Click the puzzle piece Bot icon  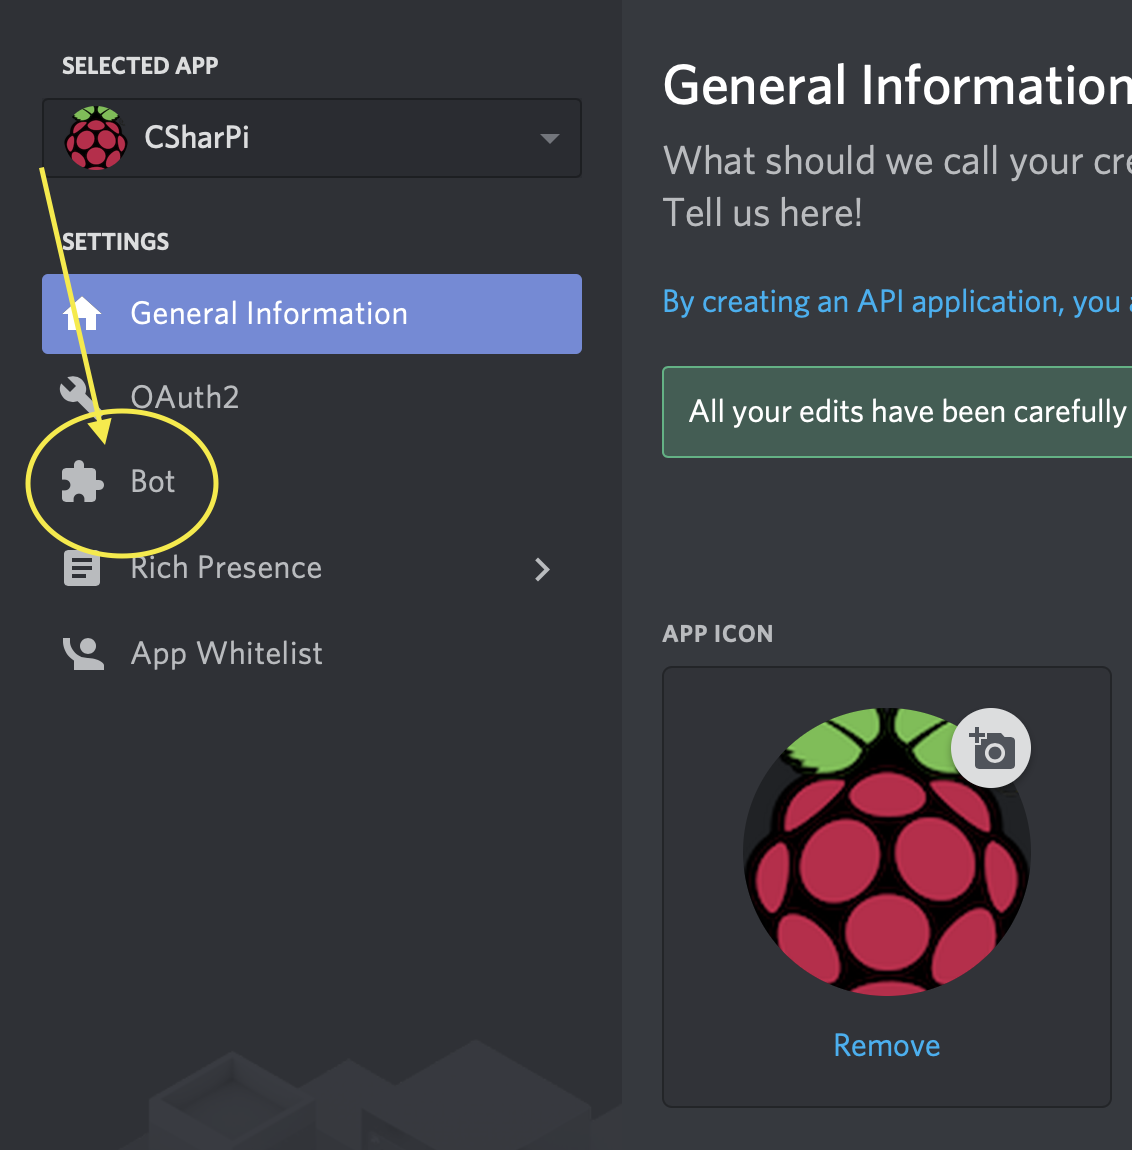pyautogui.click(x=82, y=482)
